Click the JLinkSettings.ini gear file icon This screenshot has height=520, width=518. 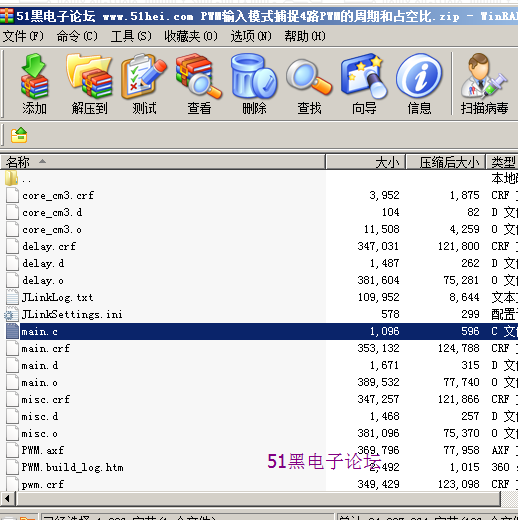click(12, 314)
